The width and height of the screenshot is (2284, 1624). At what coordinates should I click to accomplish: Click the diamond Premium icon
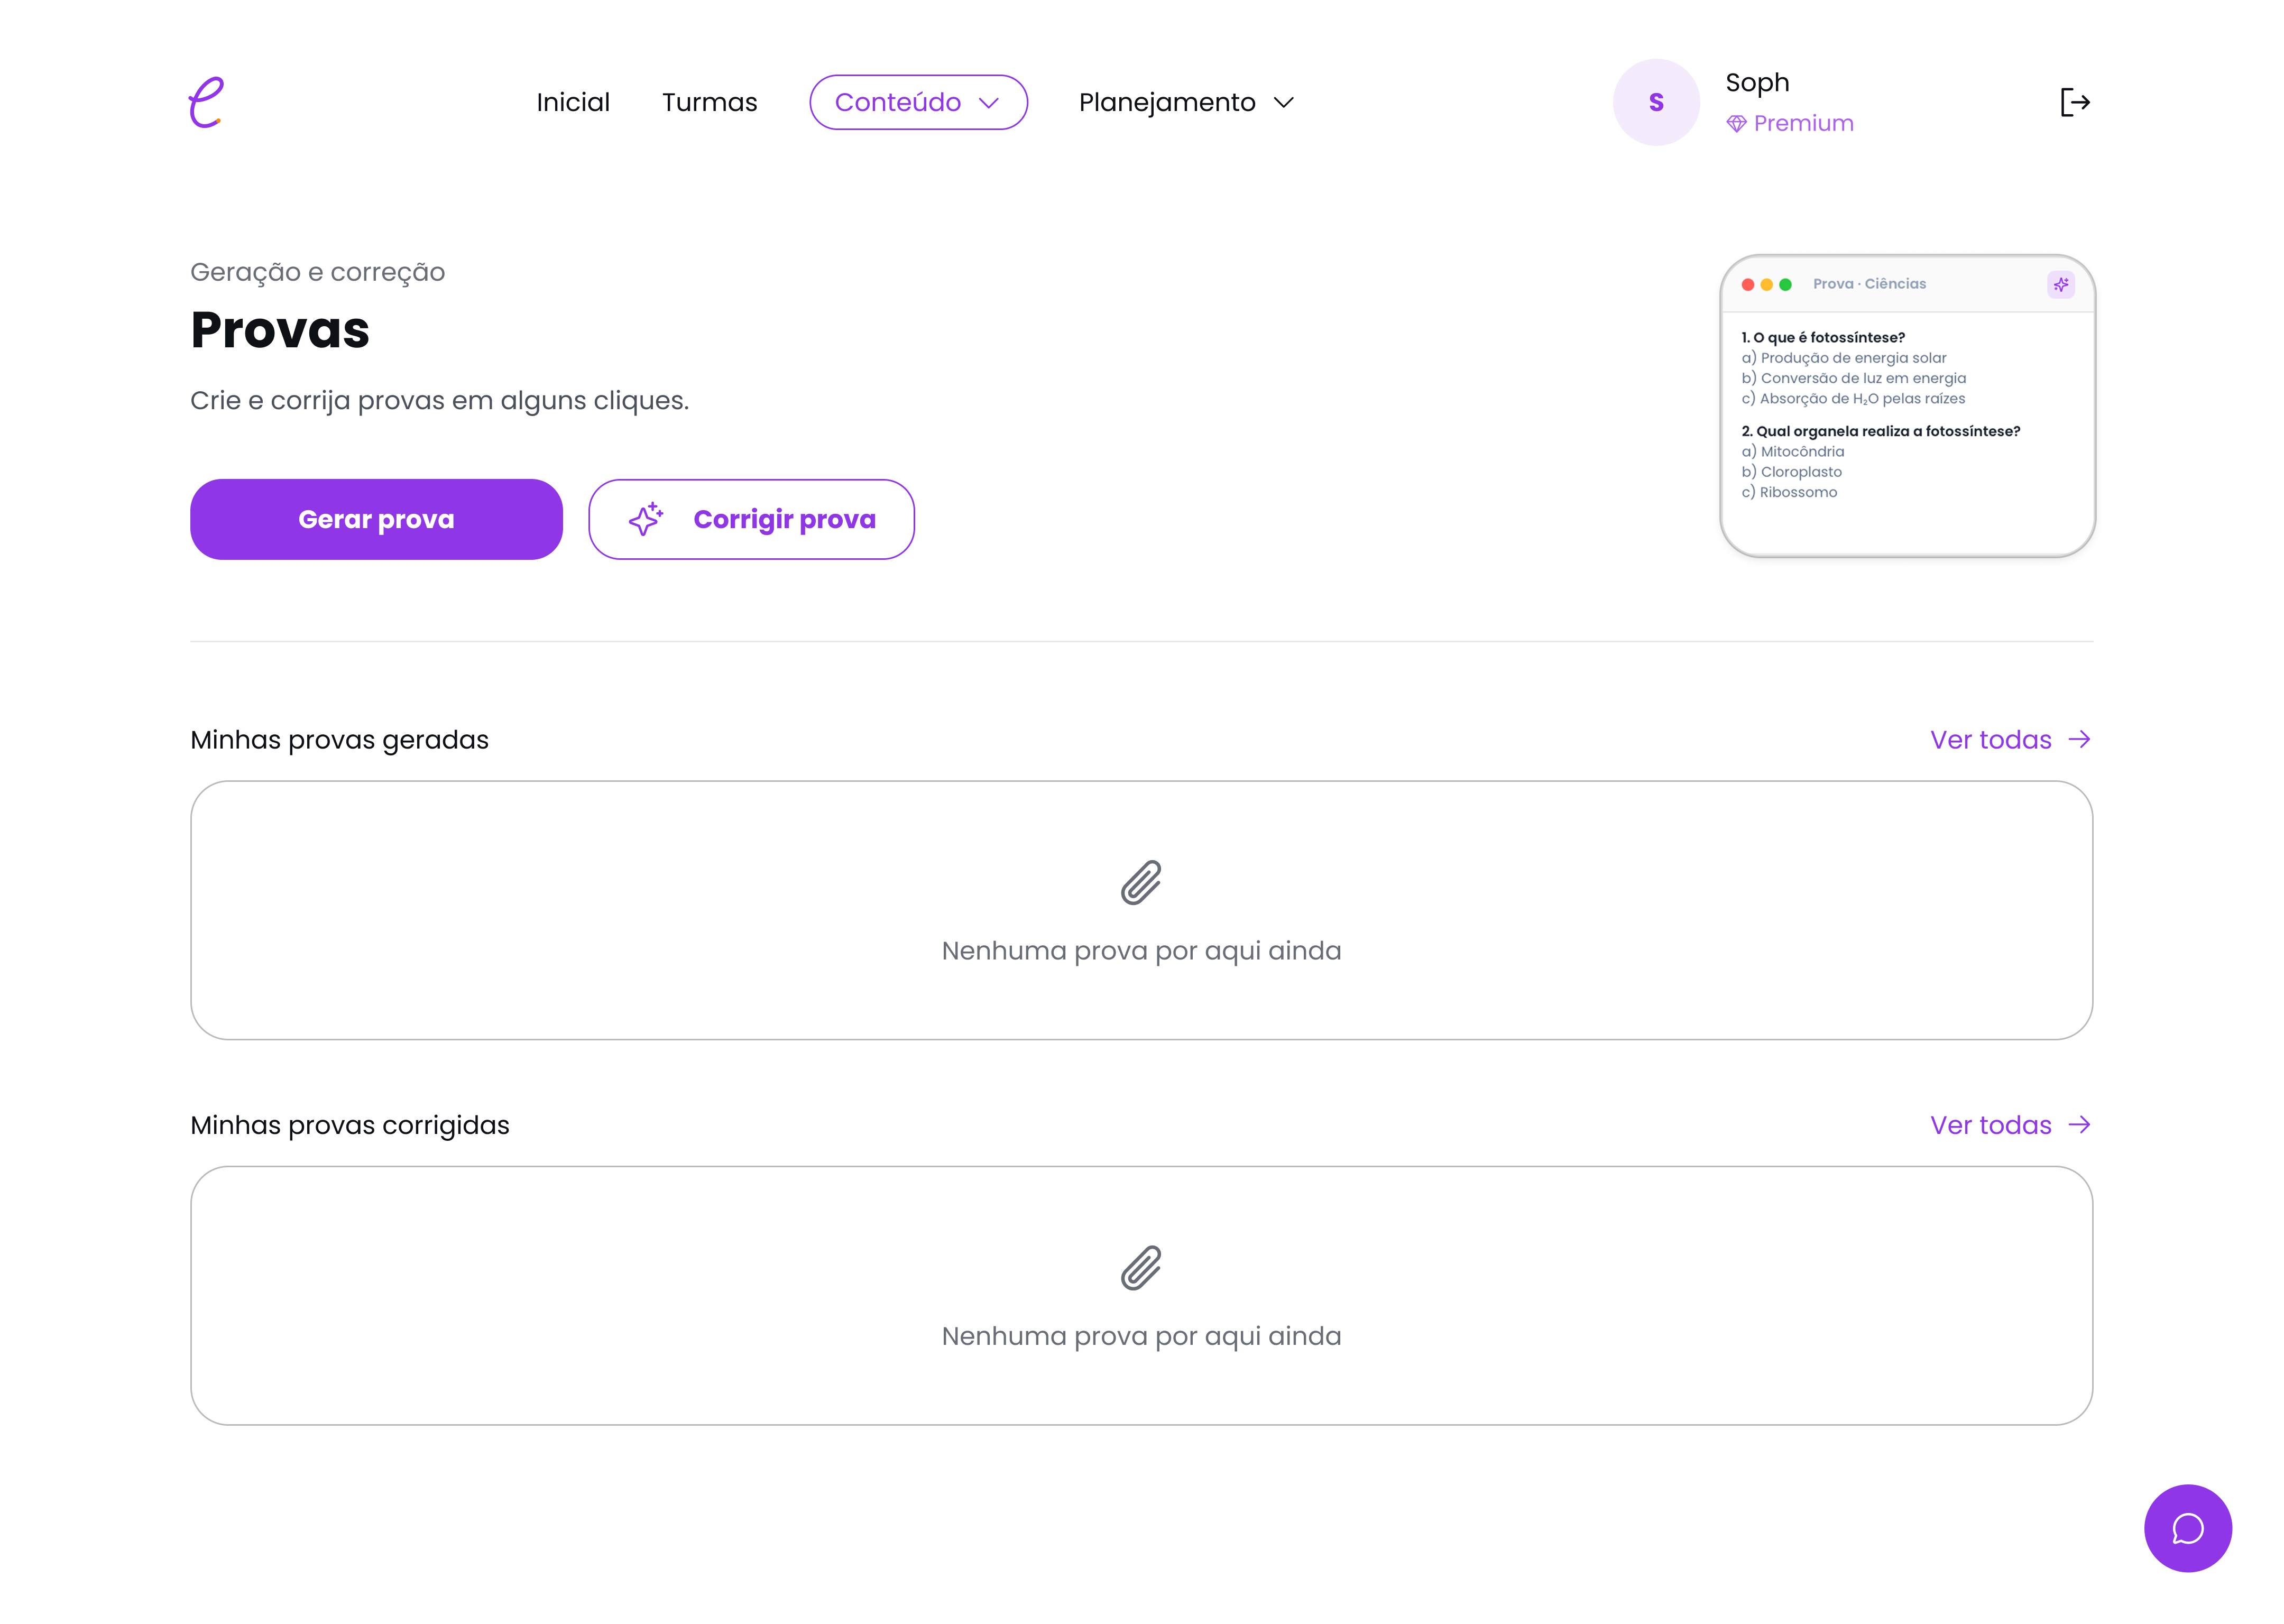pyautogui.click(x=1736, y=124)
